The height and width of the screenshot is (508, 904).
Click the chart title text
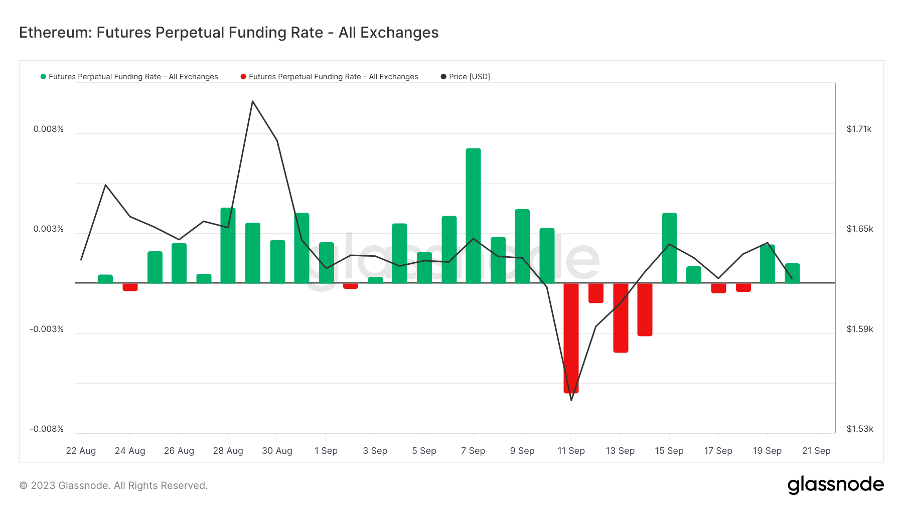pos(229,32)
